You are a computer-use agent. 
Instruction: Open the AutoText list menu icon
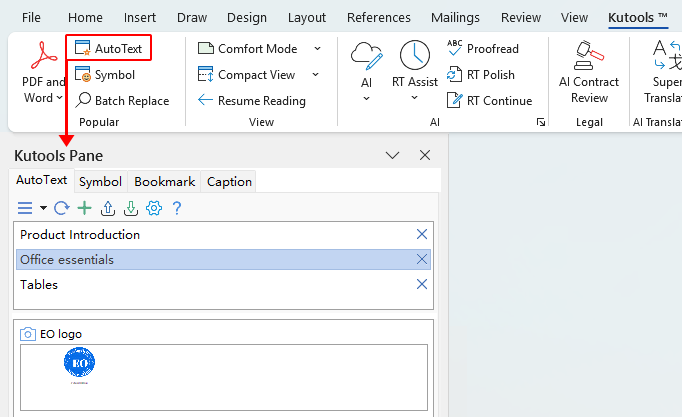tap(25, 208)
